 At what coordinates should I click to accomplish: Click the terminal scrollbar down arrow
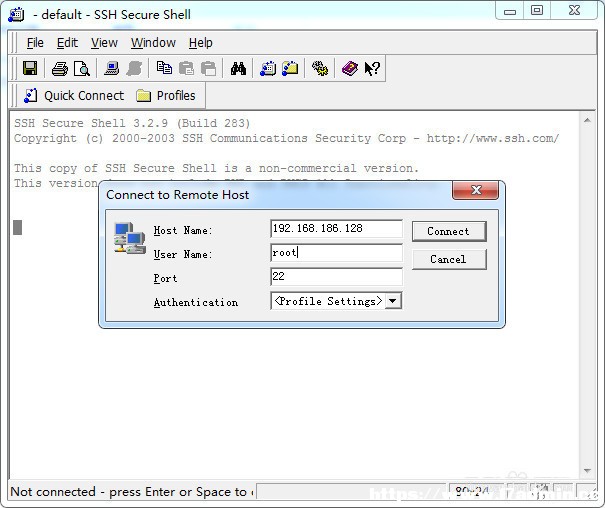coord(587,471)
